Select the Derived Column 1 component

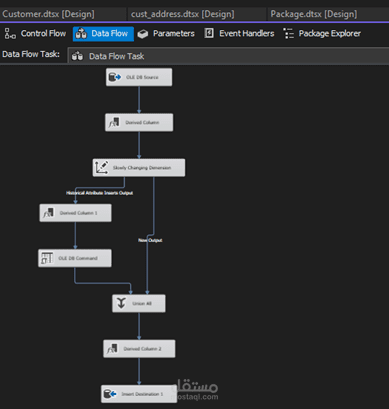75,213
